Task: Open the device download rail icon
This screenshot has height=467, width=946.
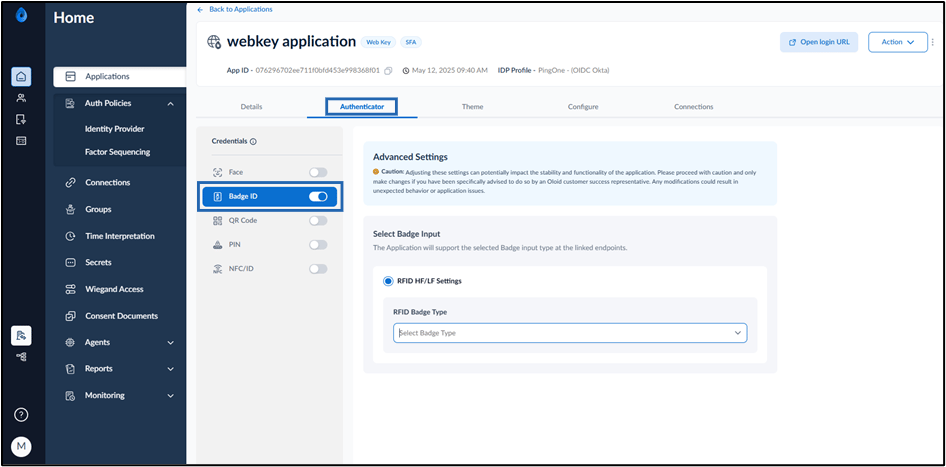Action: (x=21, y=119)
